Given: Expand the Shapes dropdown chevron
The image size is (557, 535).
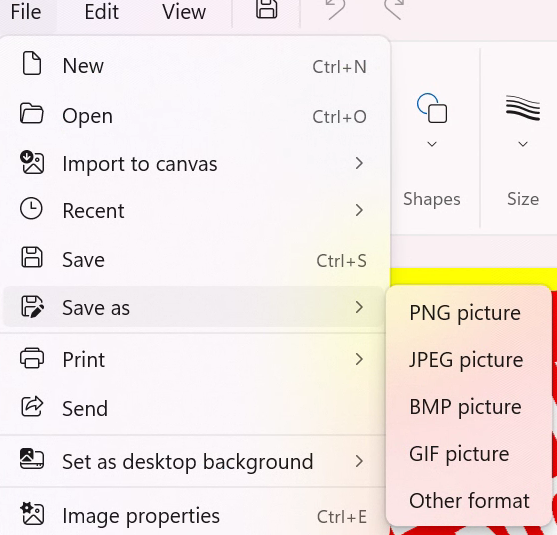Looking at the screenshot, I should (432, 144).
